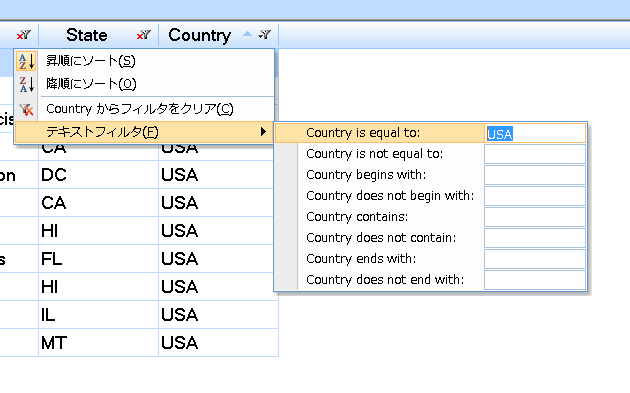This screenshot has width=630, height=393.
Task: Click the 'Country contains' input box
Action: click(x=535, y=217)
